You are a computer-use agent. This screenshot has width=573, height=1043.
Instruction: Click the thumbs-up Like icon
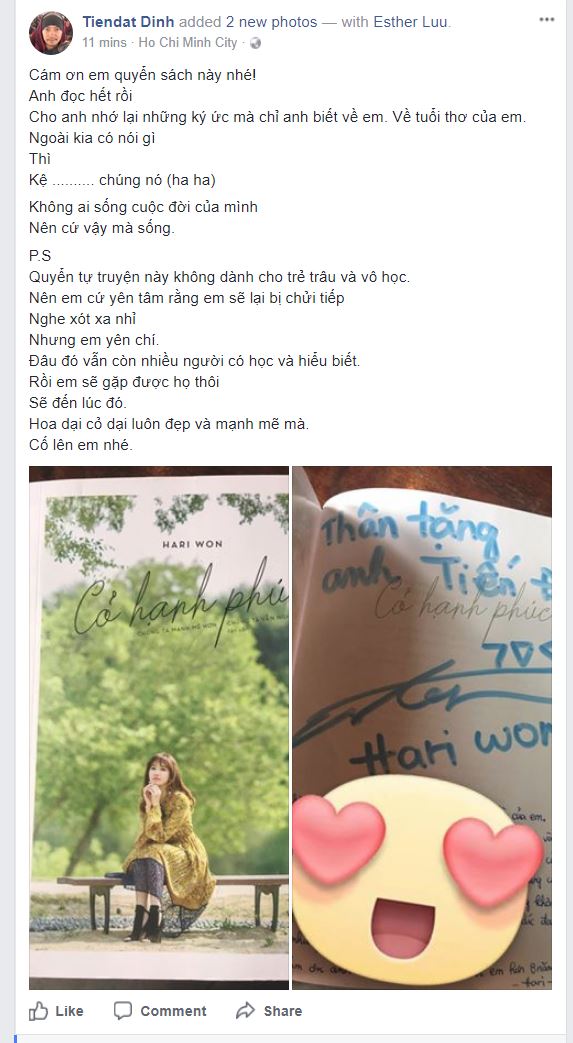point(39,1011)
